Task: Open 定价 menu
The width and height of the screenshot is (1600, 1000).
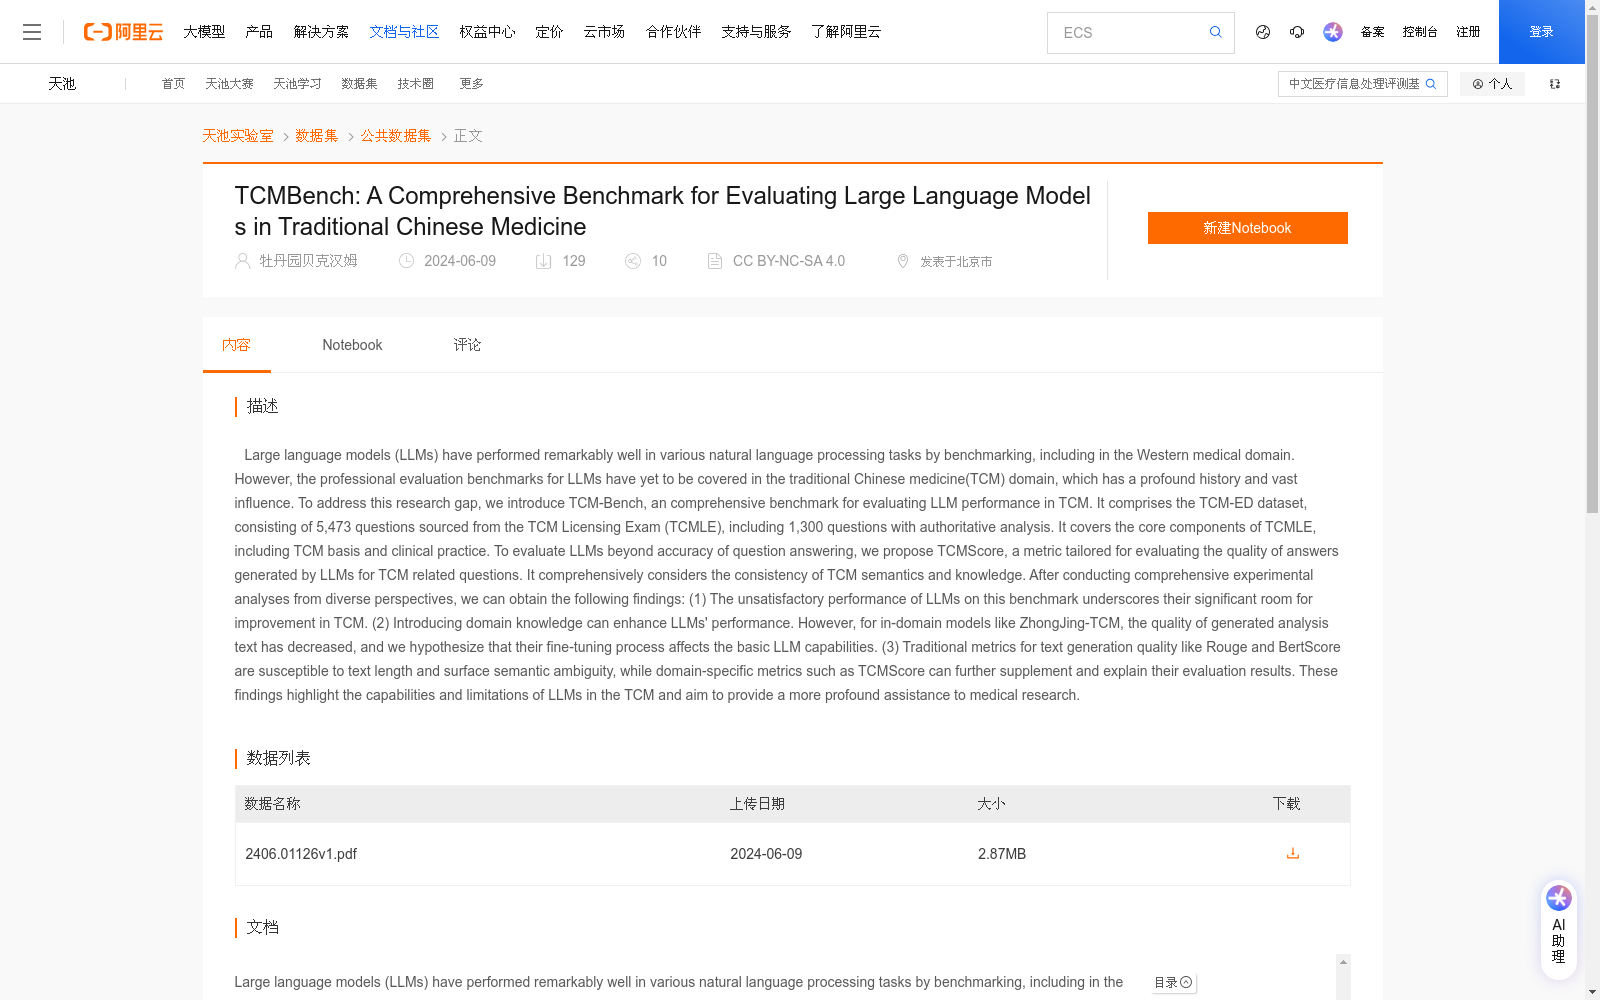Action: pyautogui.click(x=549, y=32)
